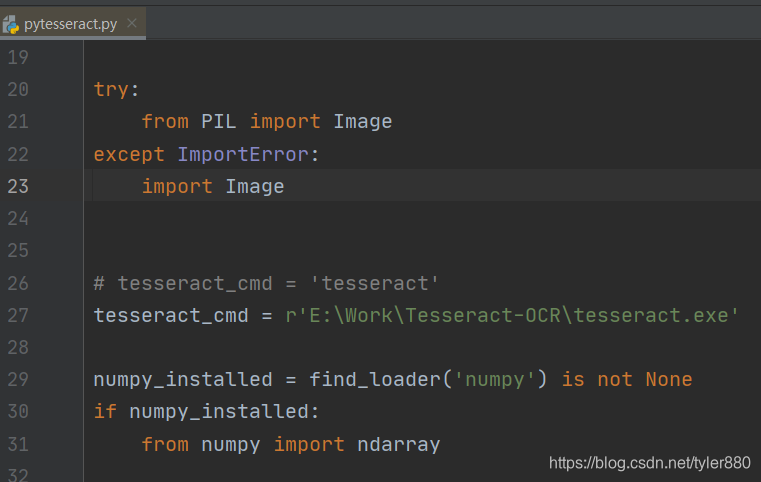
Task: Click line number 27 in the gutter
Action: (18, 316)
